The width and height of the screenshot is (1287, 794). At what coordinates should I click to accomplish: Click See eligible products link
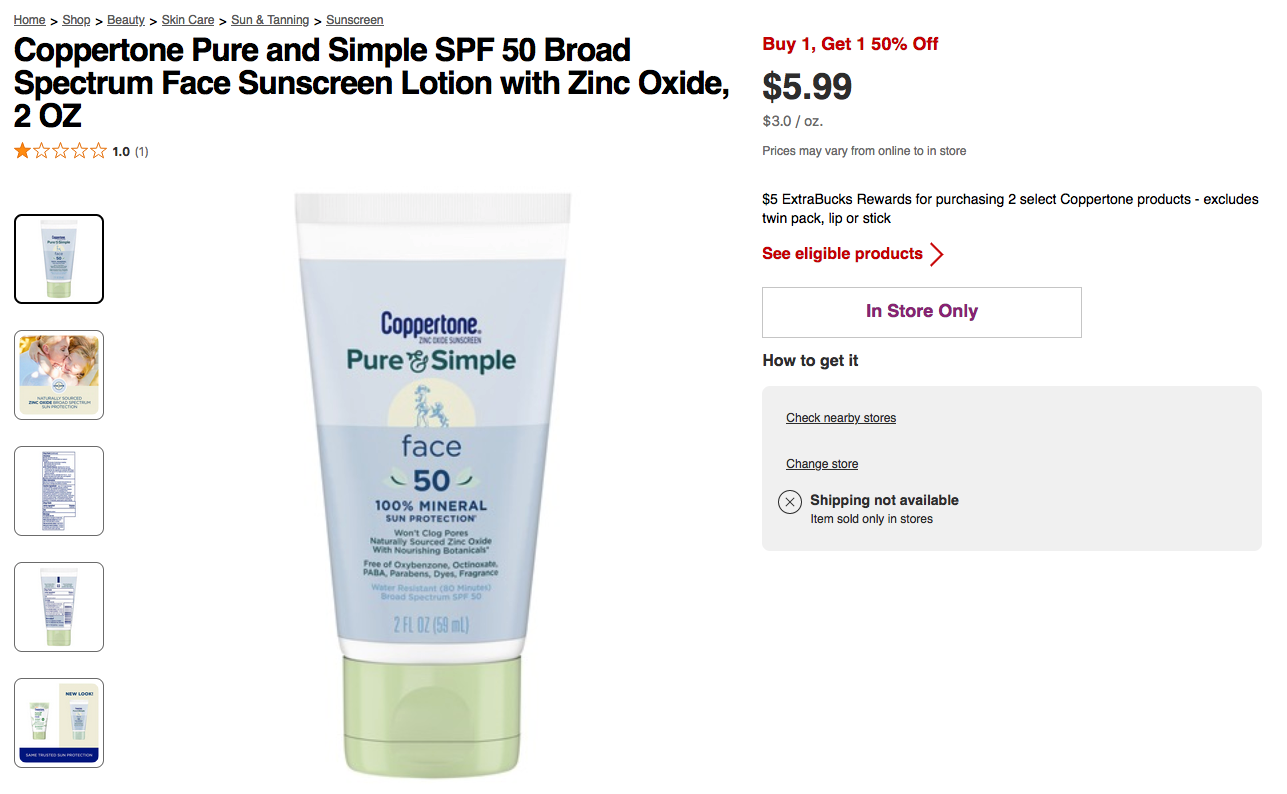(842, 254)
